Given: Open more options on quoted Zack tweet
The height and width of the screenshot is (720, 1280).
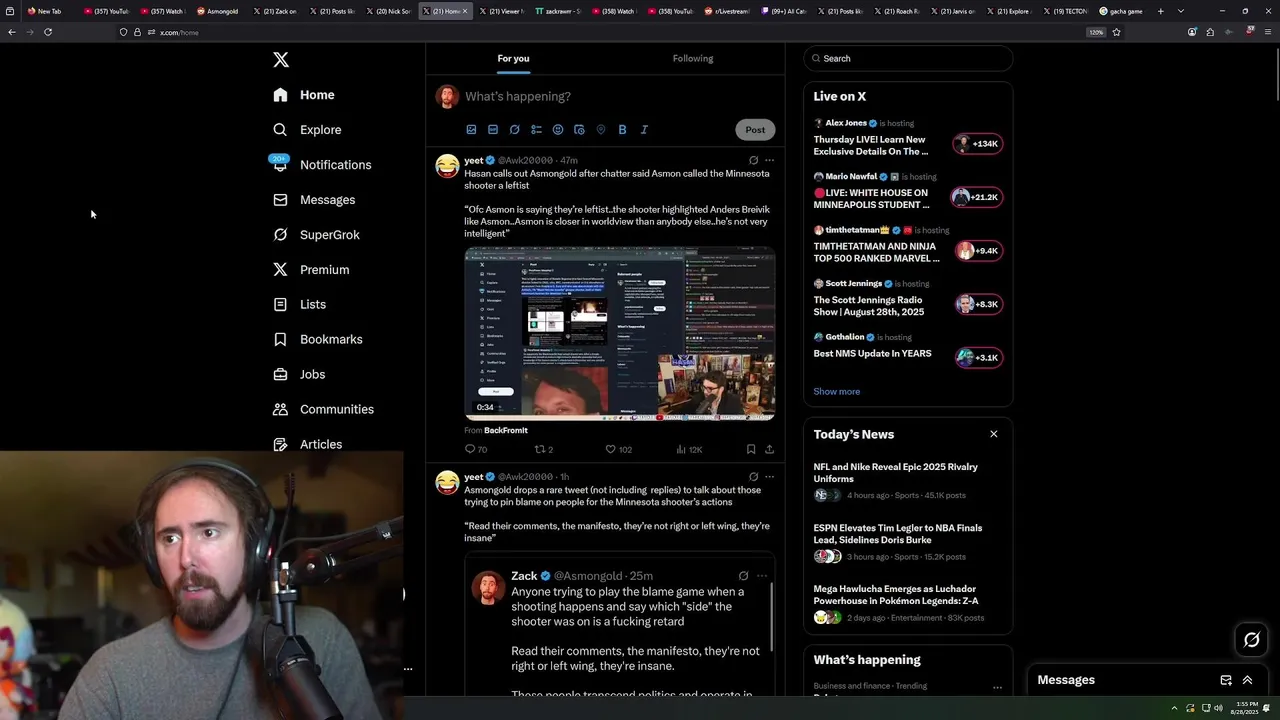Looking at the screenshot, I should 762,576.
